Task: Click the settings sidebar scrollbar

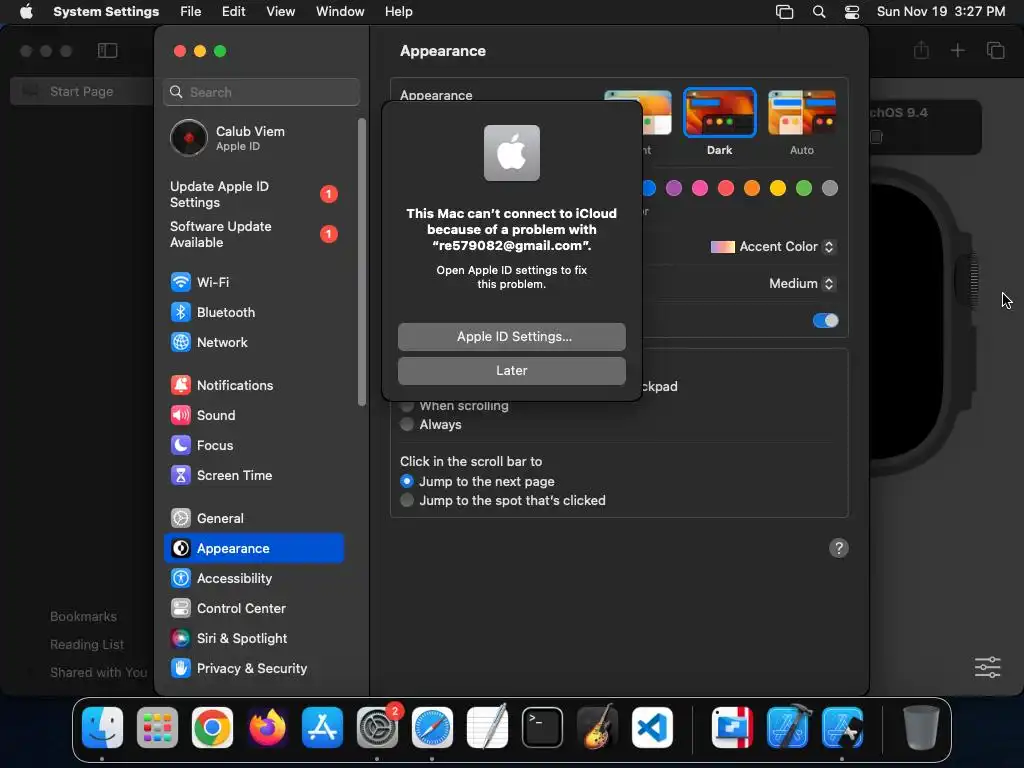Action: pyautogui.click(x=362, y=261)
